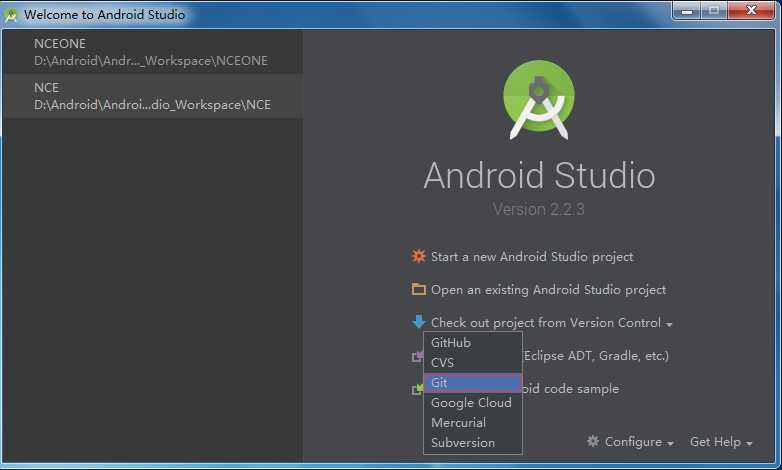The width and height of the screenshot is (782, 470).
Task: Click the Android code sample link text
Action: pos(571,389)
